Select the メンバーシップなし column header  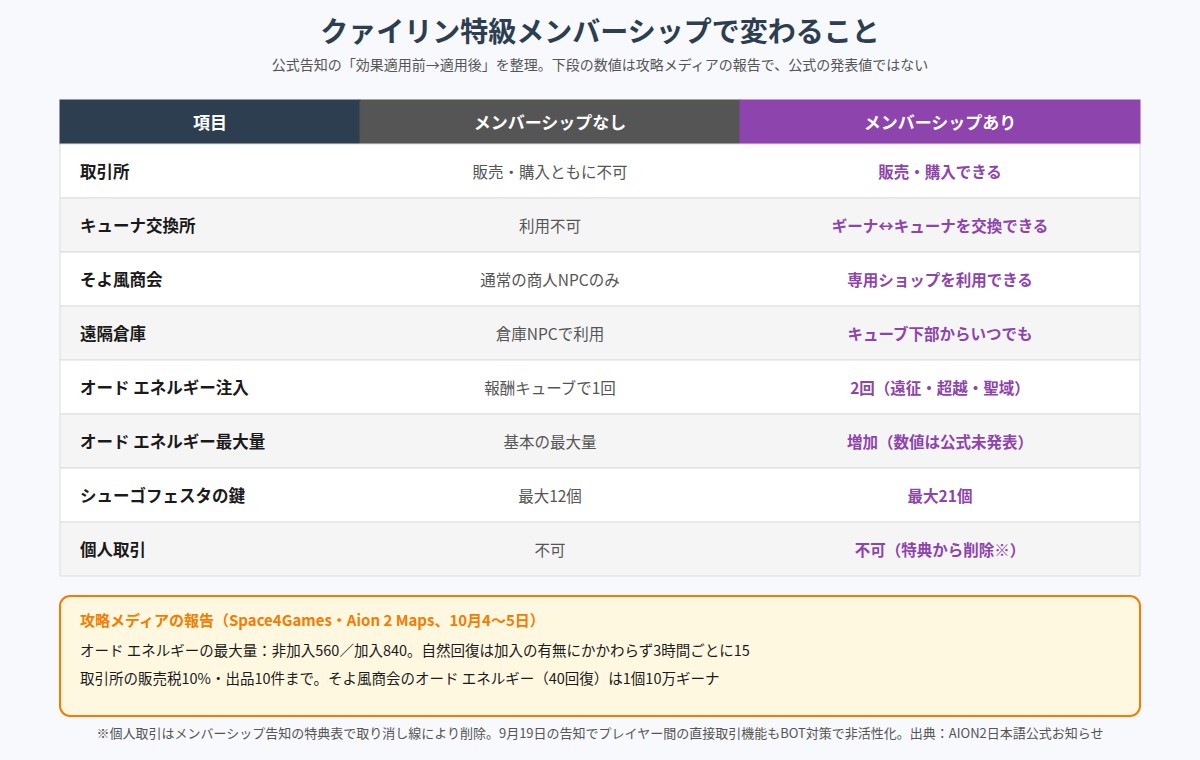click(550, 122)
